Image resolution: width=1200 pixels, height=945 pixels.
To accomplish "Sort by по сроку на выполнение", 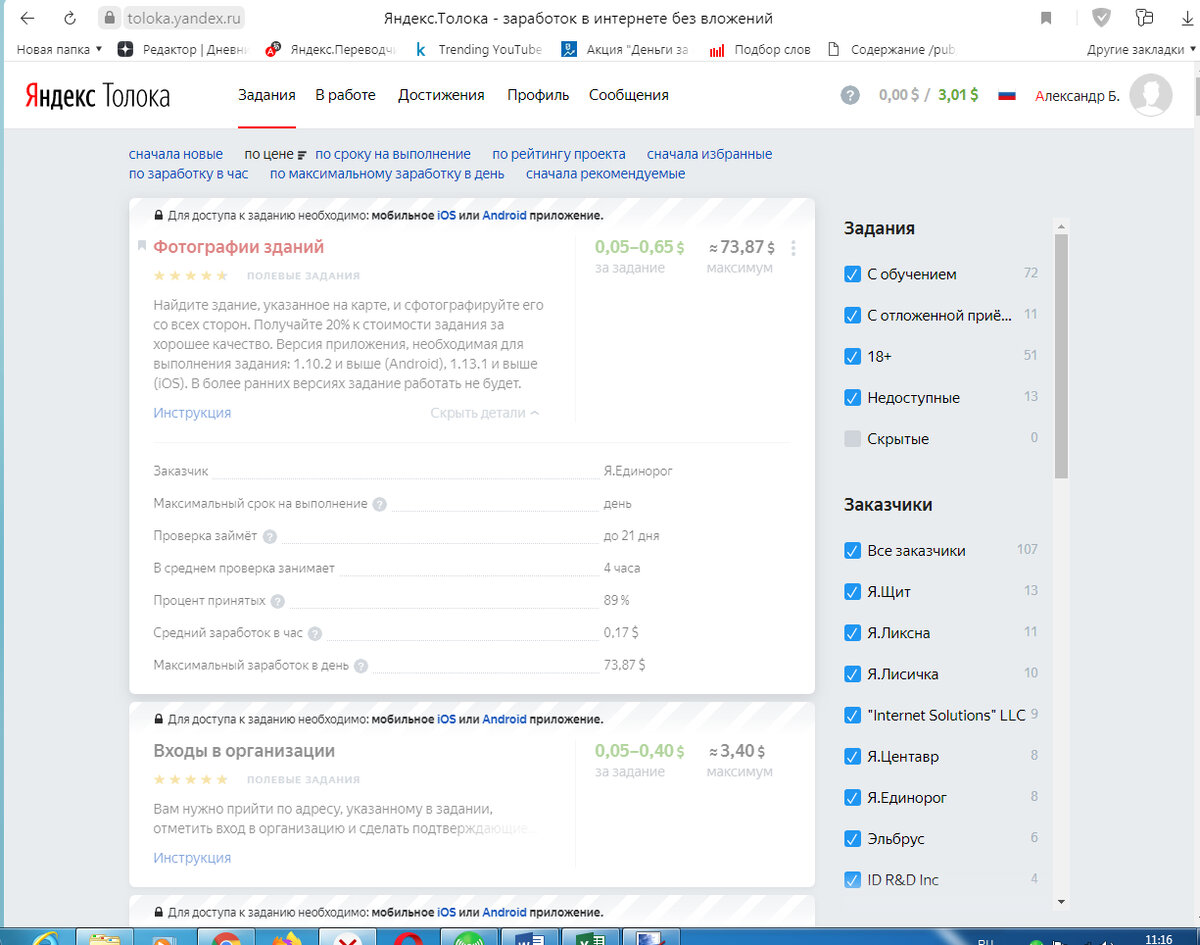I will point(393,154).
